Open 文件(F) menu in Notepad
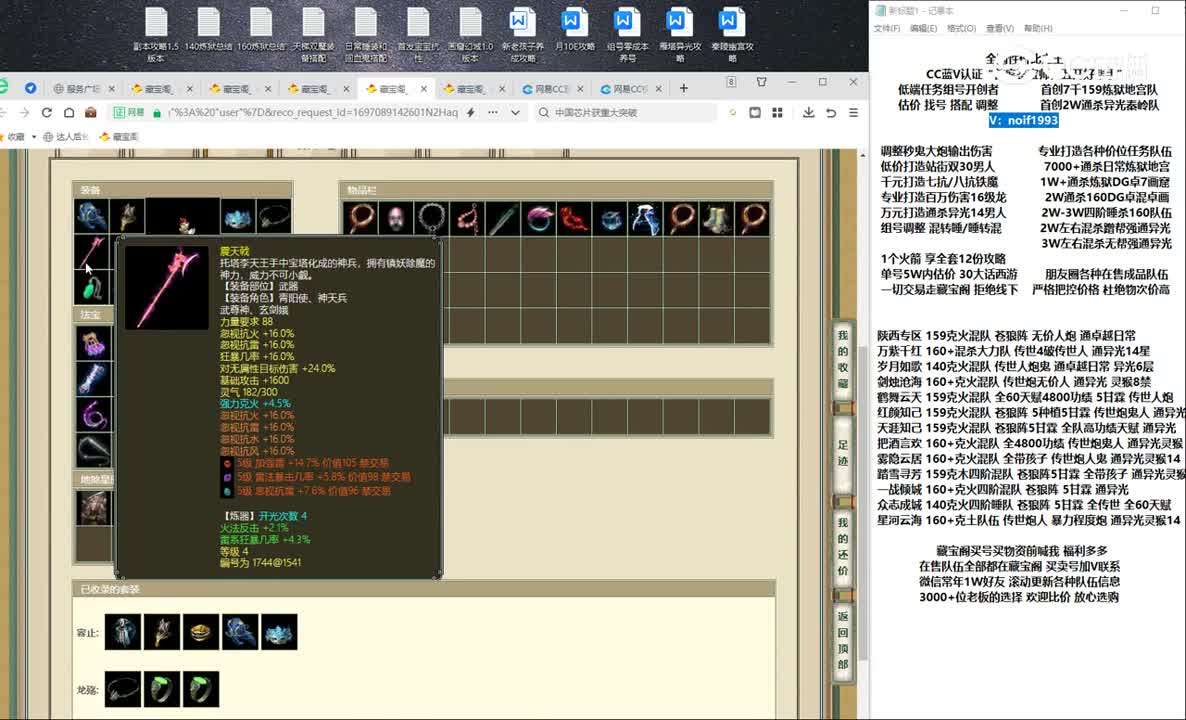Image resolution: width=1186 pixels, height=720 pixels. (887, 29)
